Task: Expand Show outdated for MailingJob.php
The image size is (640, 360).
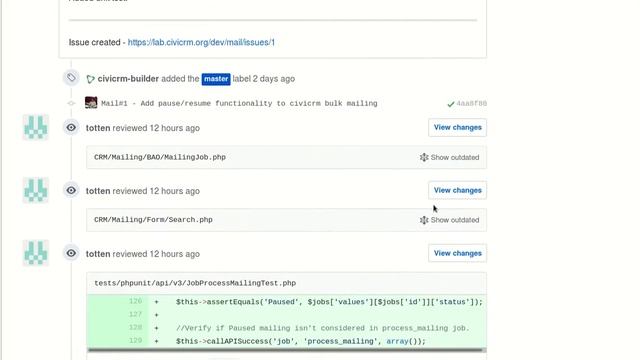Action: click(x=449, y=158)
